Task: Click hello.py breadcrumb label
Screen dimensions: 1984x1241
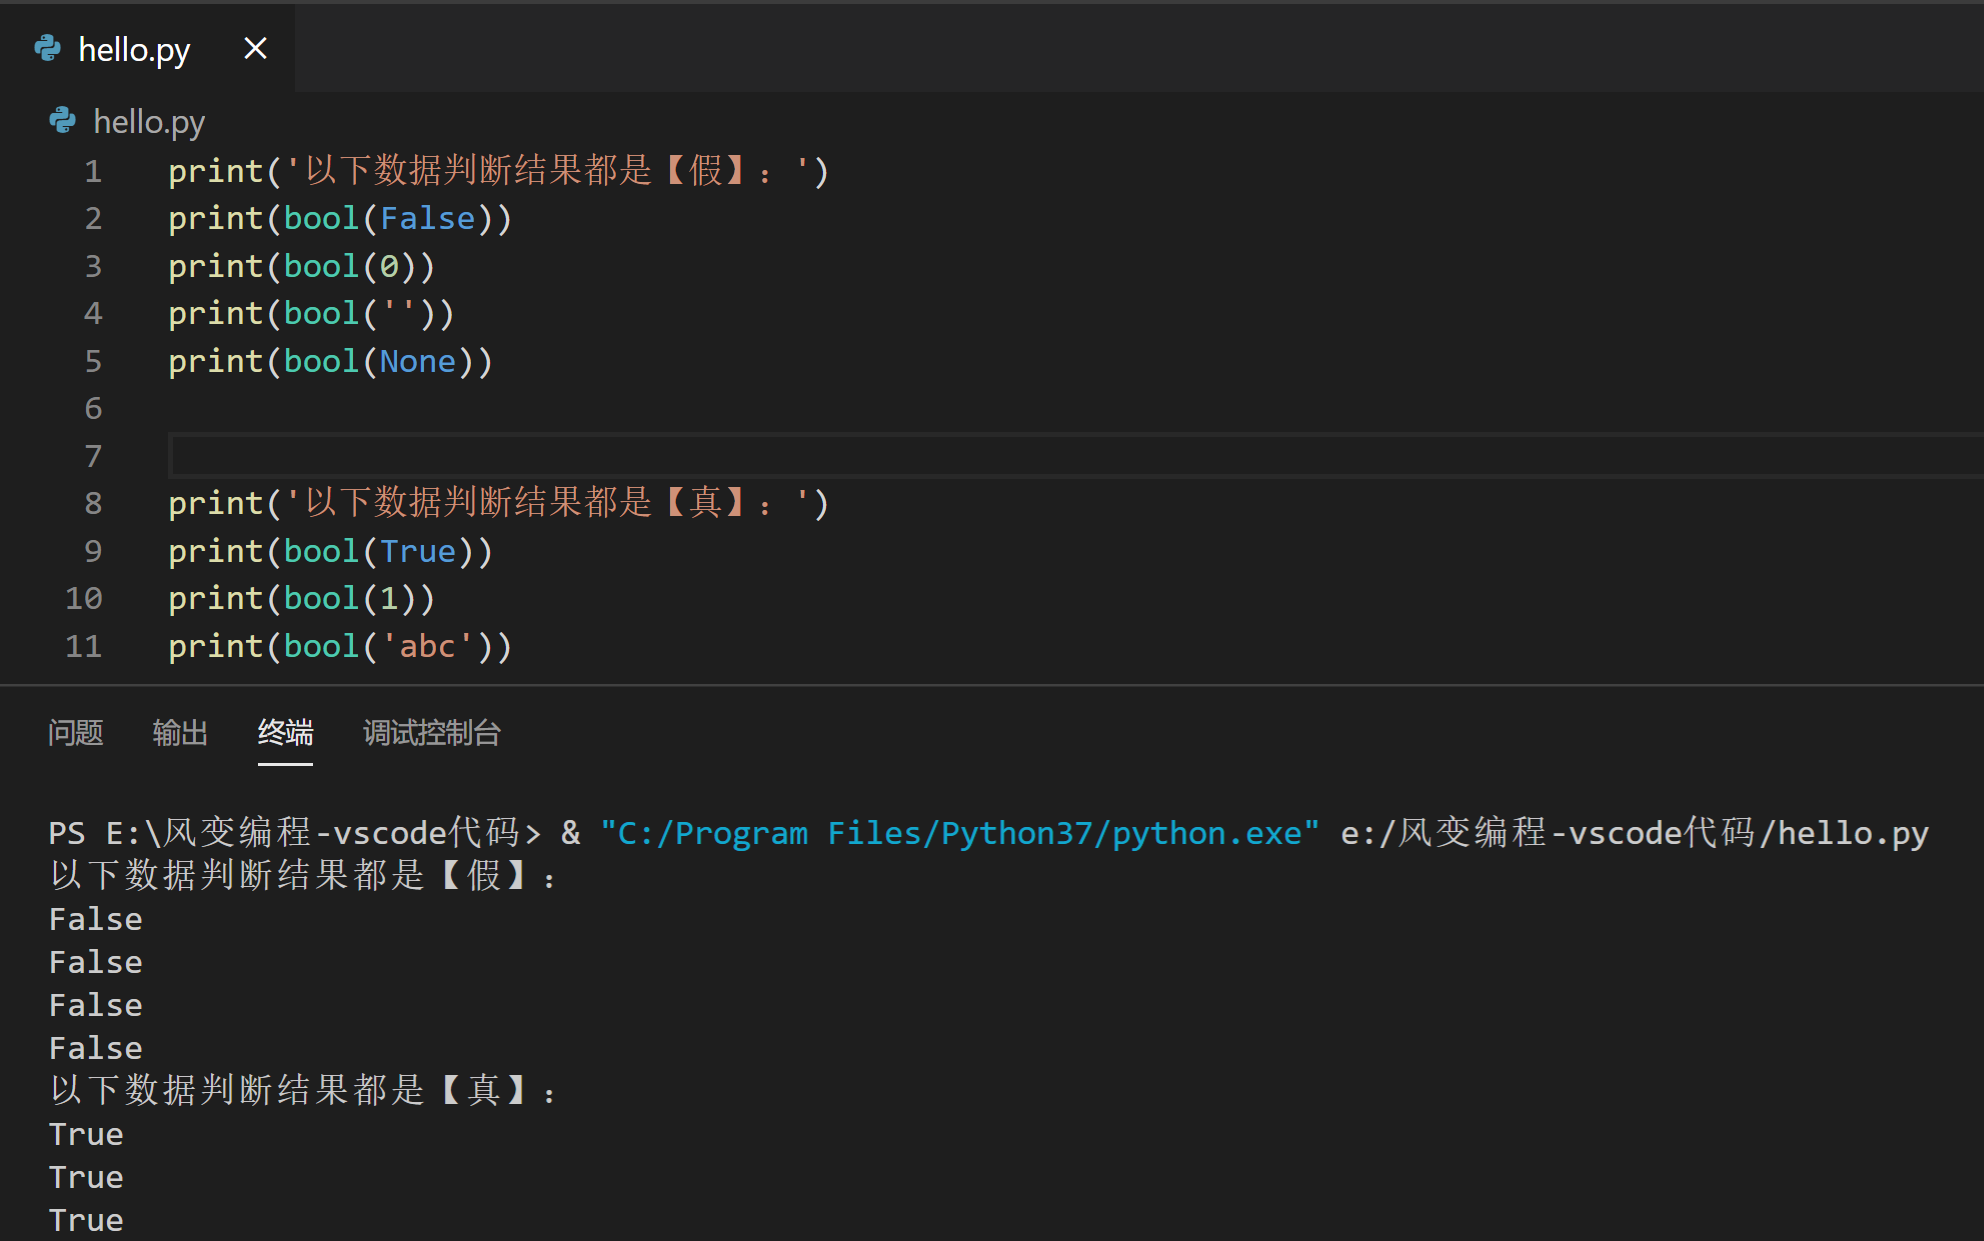Action: 149,122
